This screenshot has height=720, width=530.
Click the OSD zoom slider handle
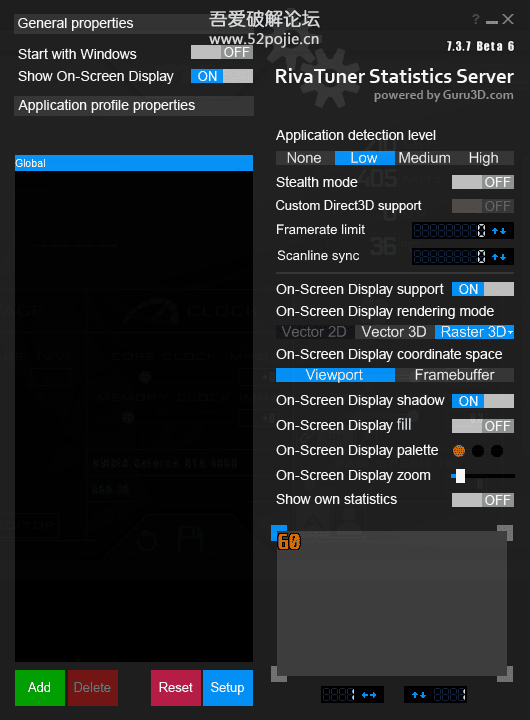pyautogui.click(x=460, y=476)
